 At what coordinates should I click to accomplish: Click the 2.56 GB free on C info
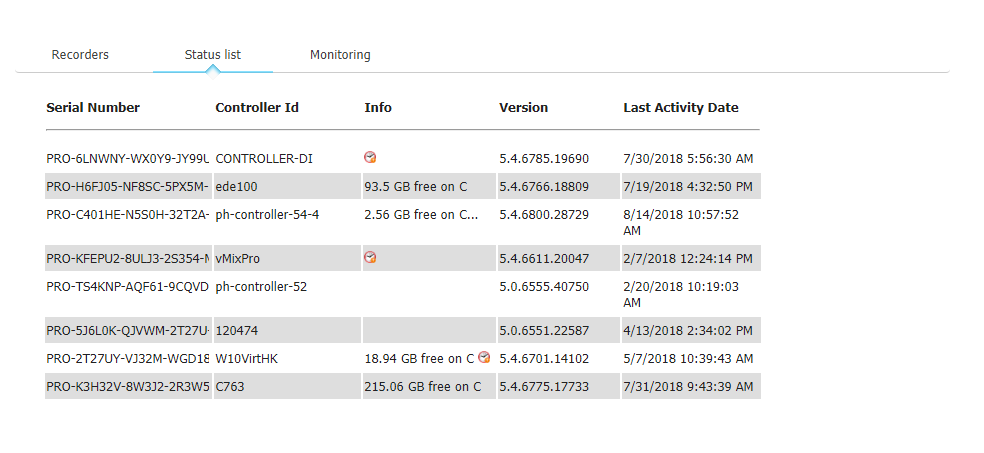(x=421, y=215)
